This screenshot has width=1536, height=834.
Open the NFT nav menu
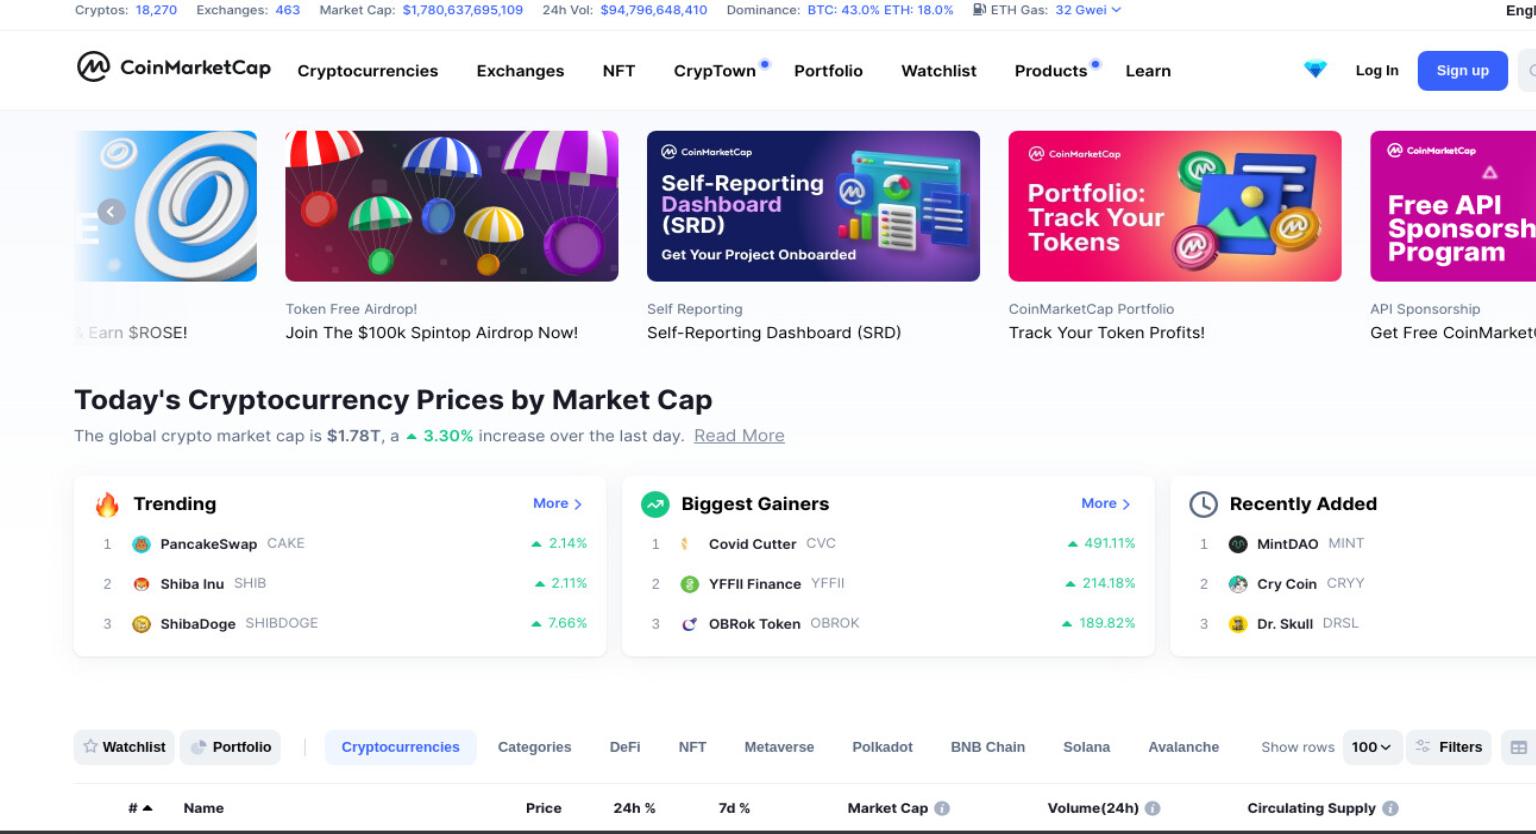coord(618,71)
